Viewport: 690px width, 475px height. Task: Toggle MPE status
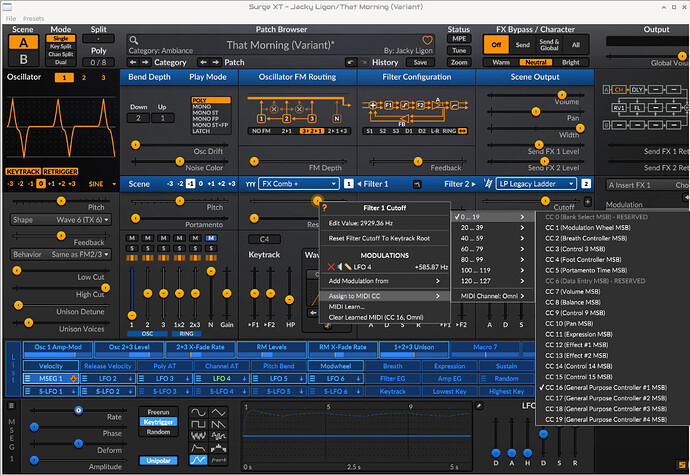point(459,39)
